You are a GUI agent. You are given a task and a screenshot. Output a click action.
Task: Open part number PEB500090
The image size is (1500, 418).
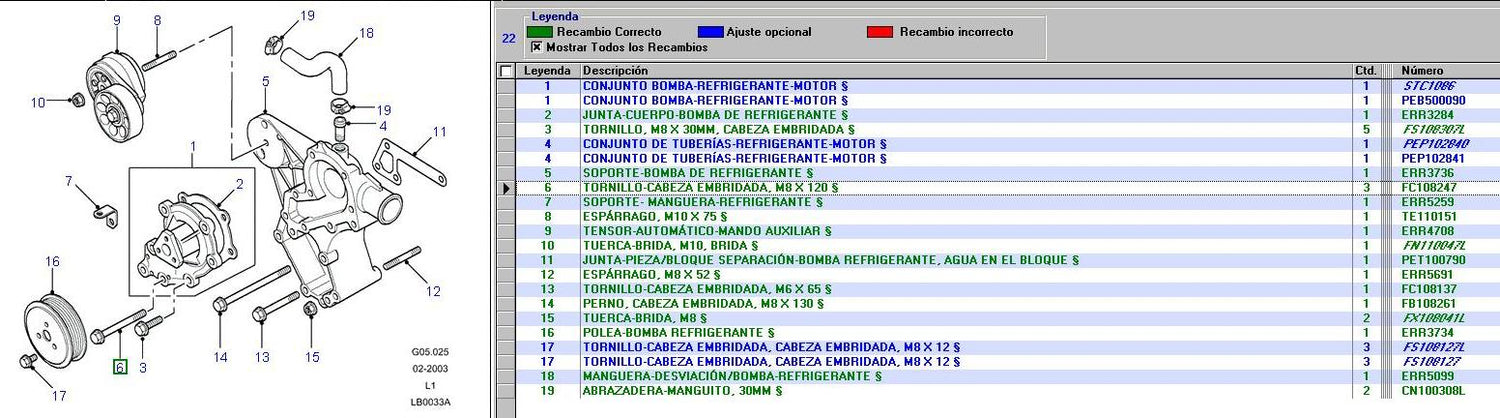pyautogui.click(x=1433, y=100)
